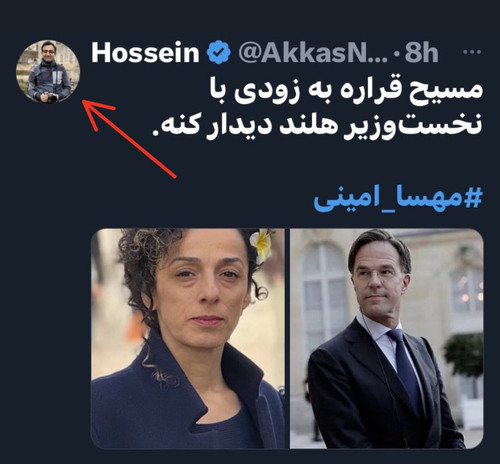Open the 8h timestamp link
This screenshot has width=500, height=464.
tap(421, 53)
